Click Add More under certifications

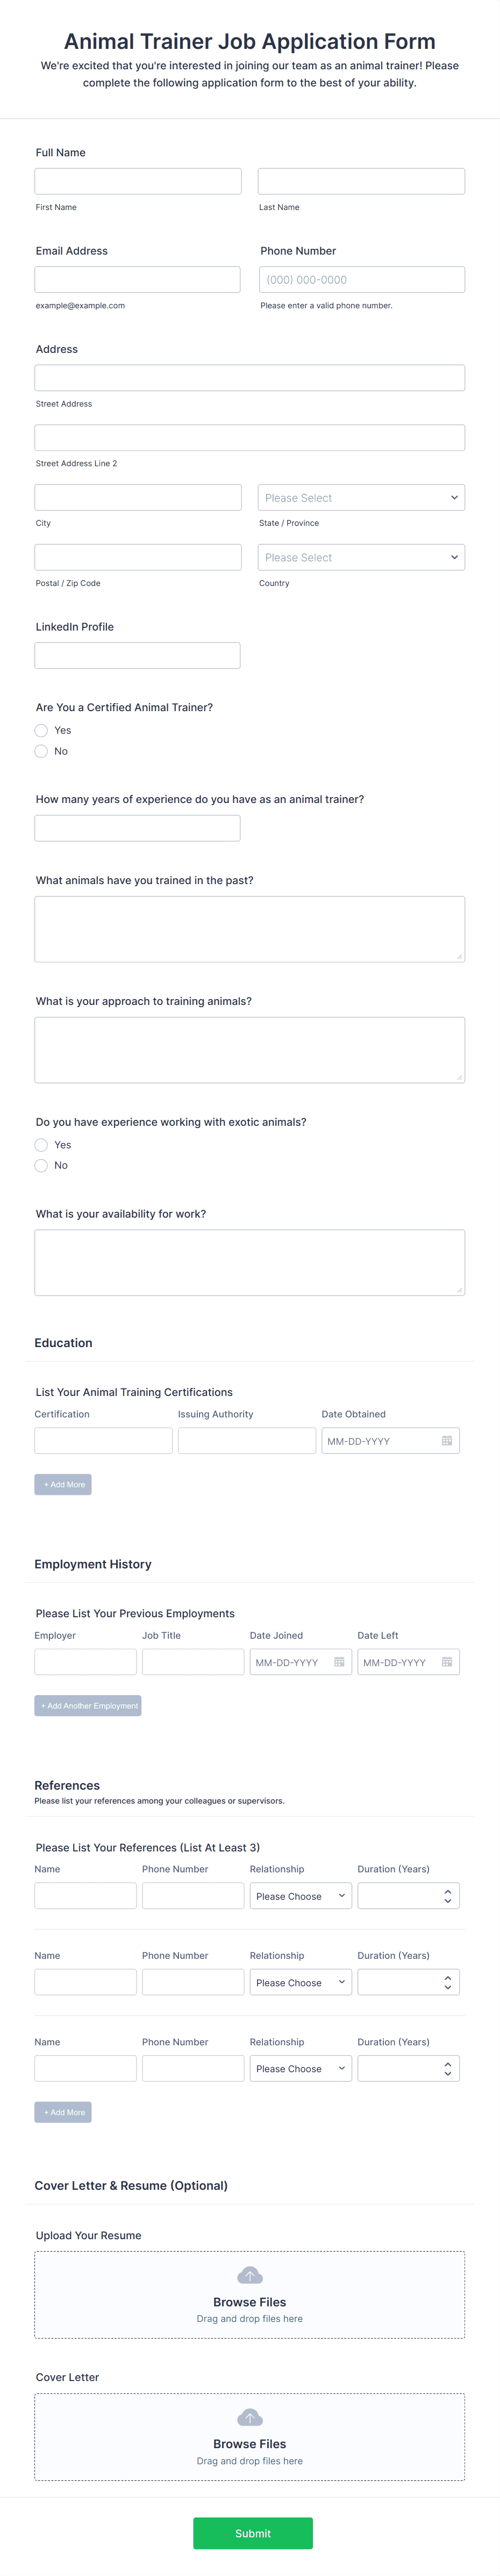point(62,1484)
